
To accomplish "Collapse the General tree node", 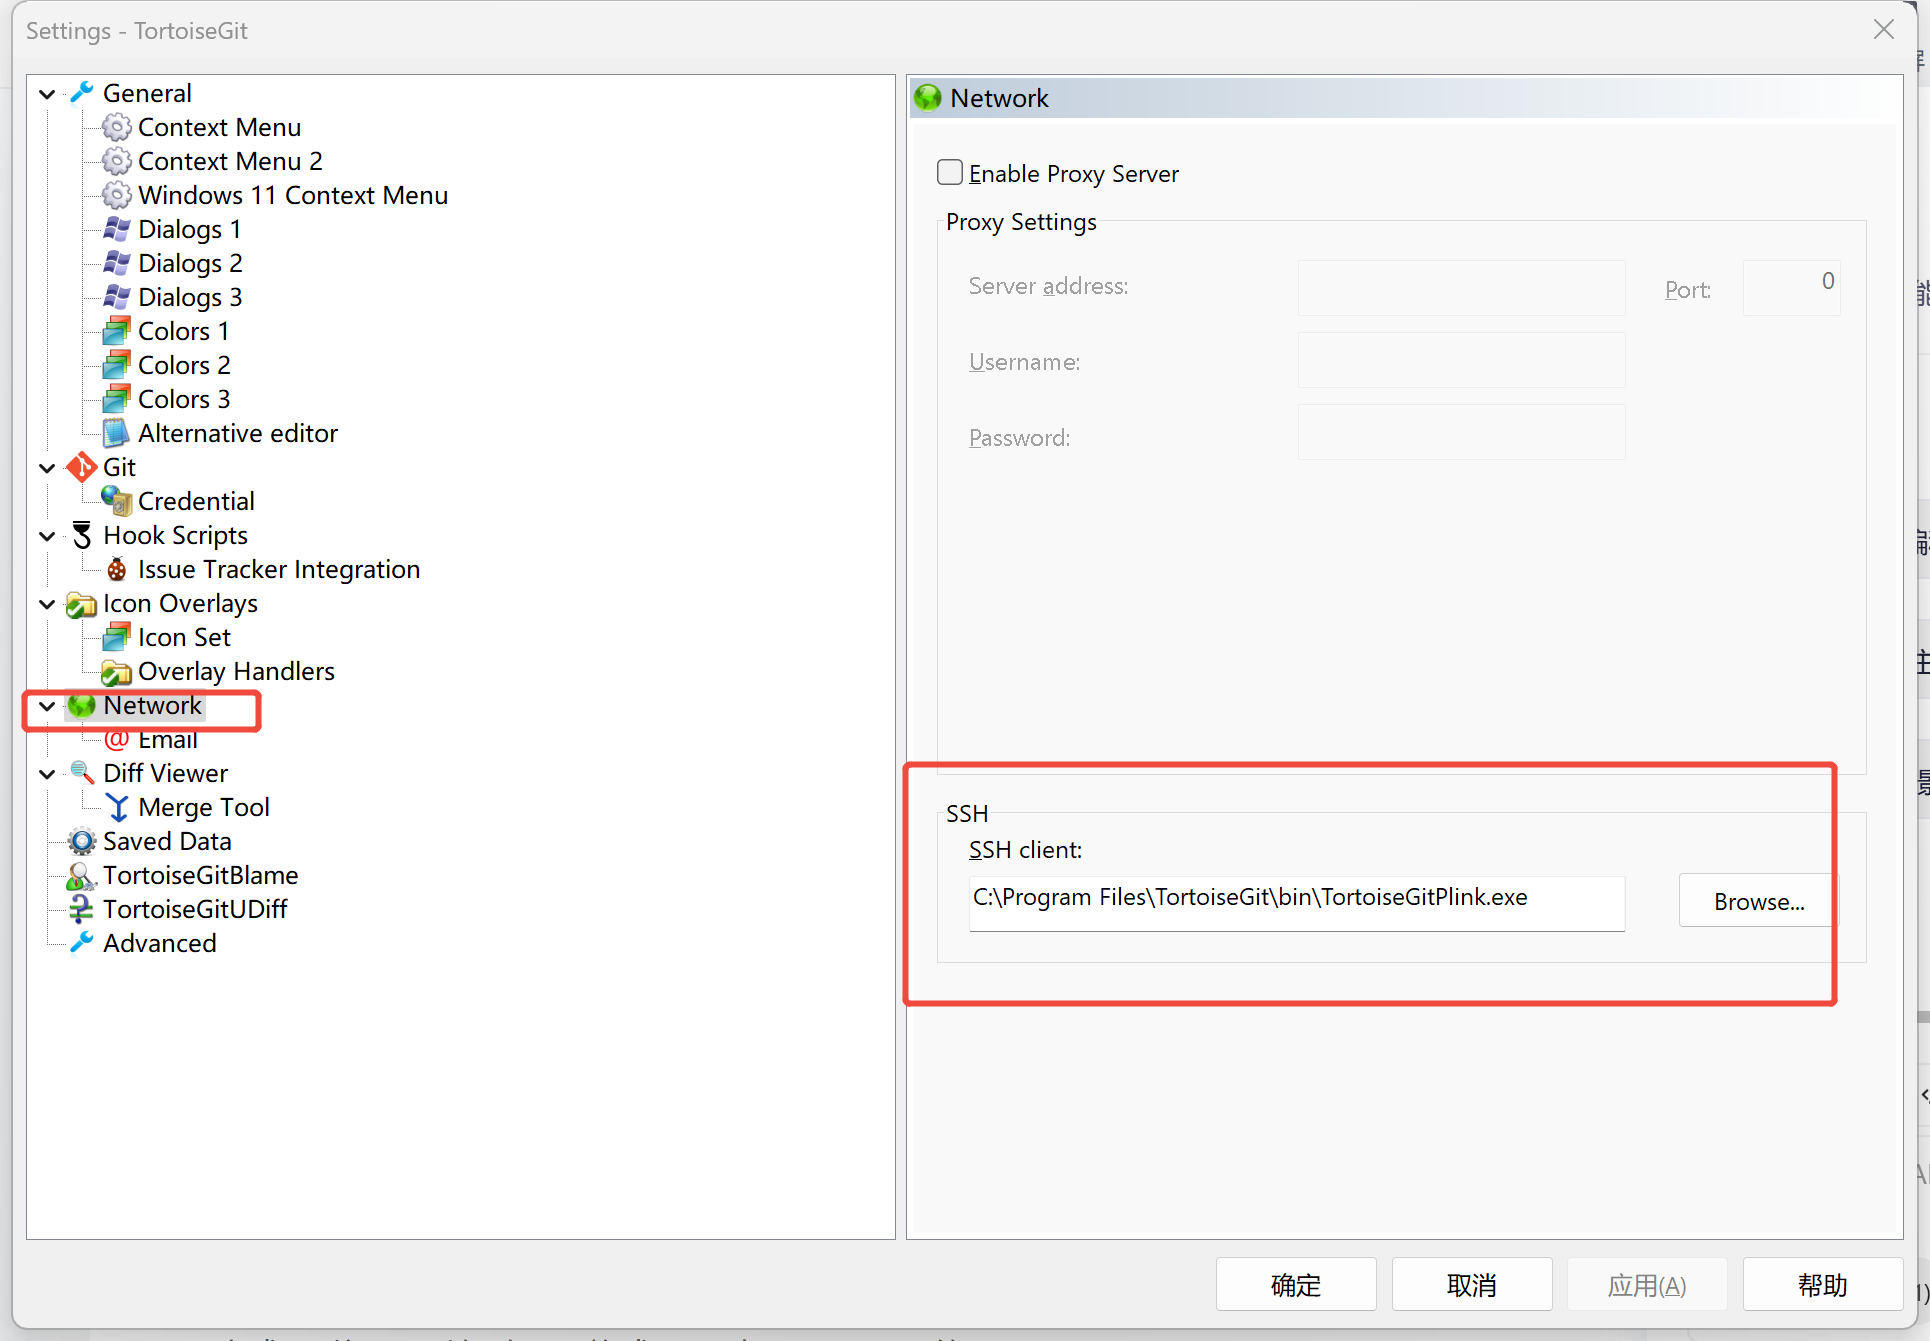I will tap(47, 94).
